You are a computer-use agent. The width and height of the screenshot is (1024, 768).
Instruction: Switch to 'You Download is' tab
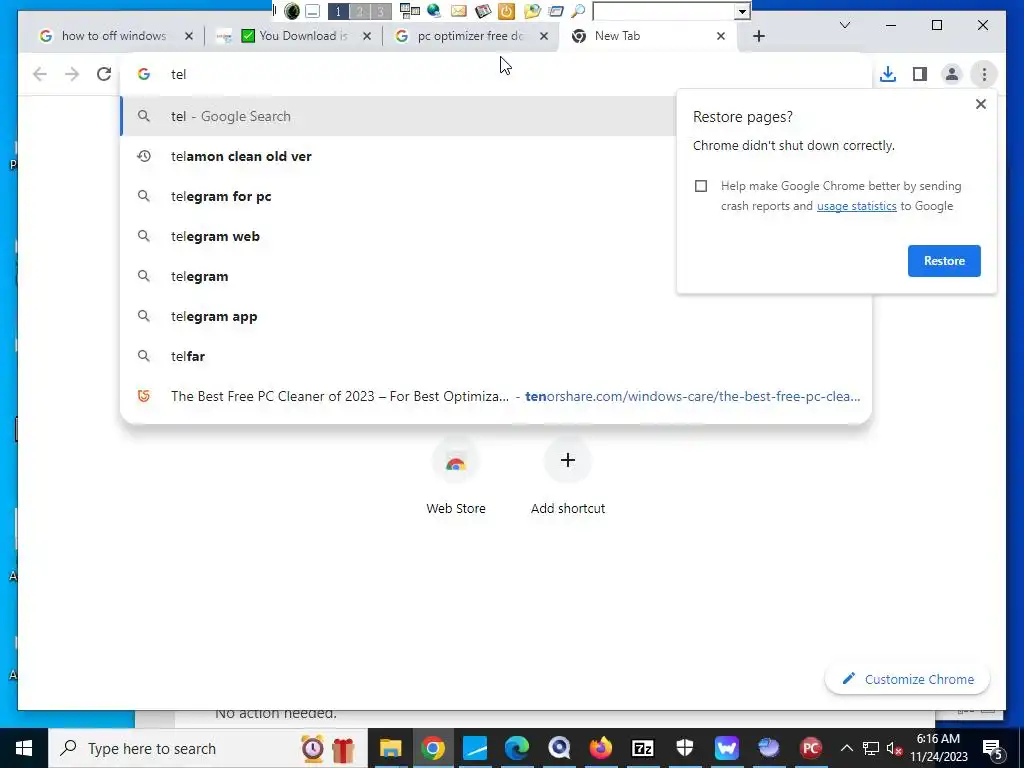293,36
